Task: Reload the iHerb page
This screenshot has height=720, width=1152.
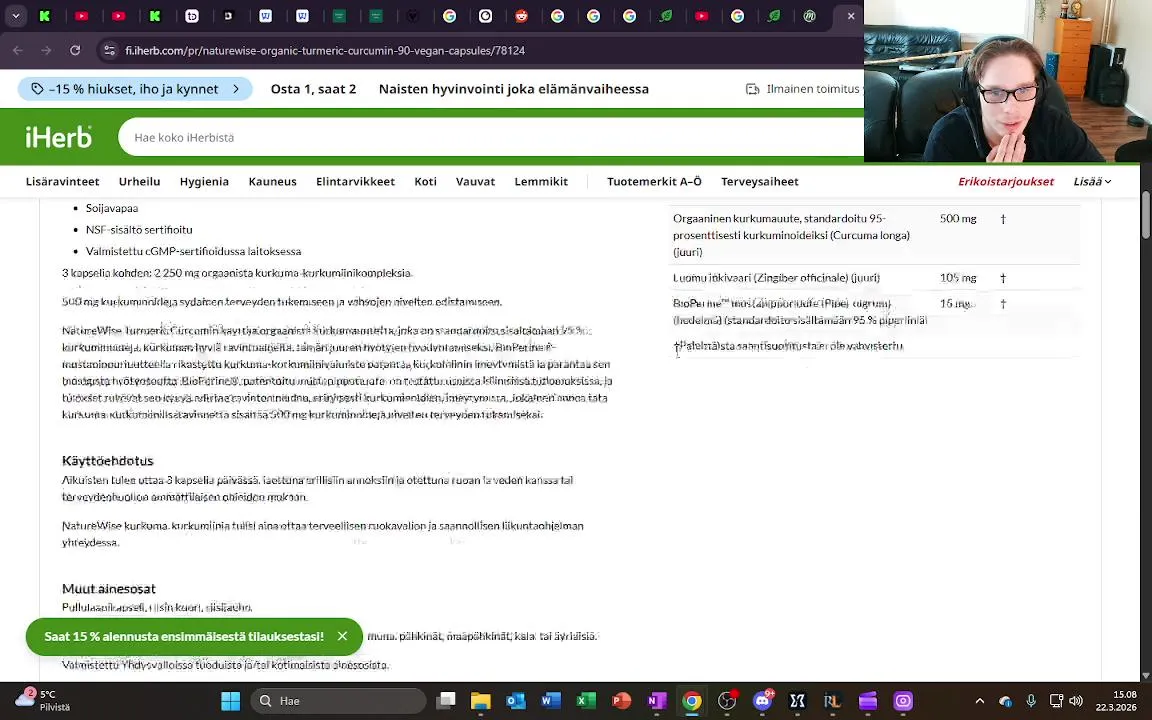Action: 75,51
